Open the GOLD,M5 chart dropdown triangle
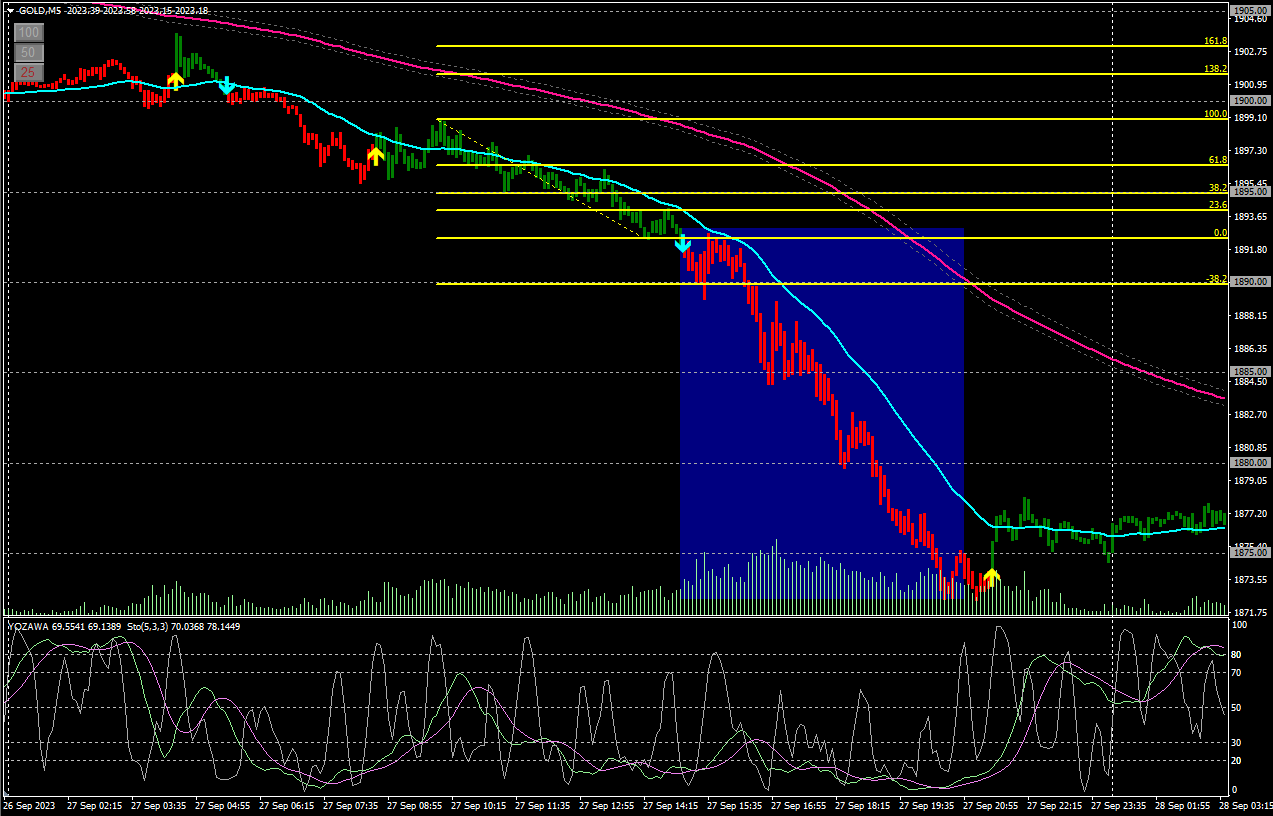This screenshot has width=1273, height=816. 10,11
